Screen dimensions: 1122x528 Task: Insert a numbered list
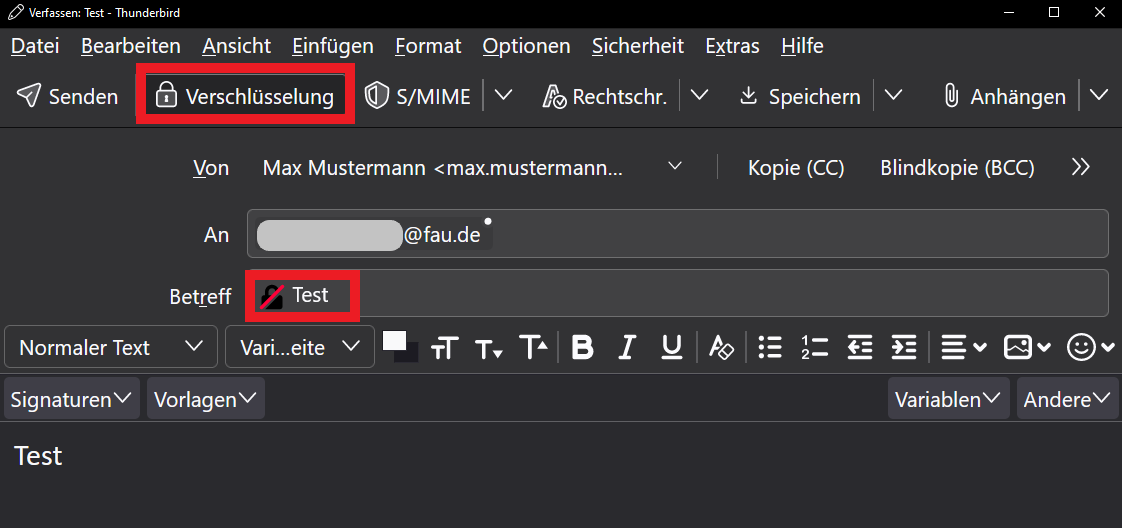[814, 347]
